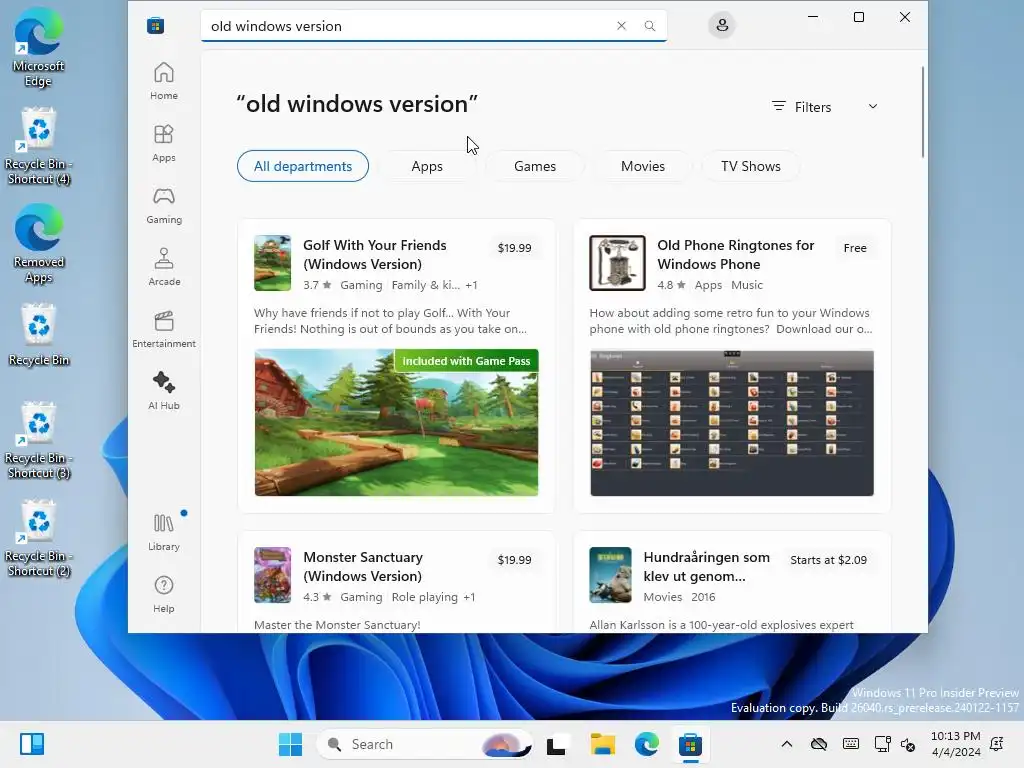Screen dimensions: 1024x768
Task: Select the TV Shows department tab
Action: (x=751, y=166)
